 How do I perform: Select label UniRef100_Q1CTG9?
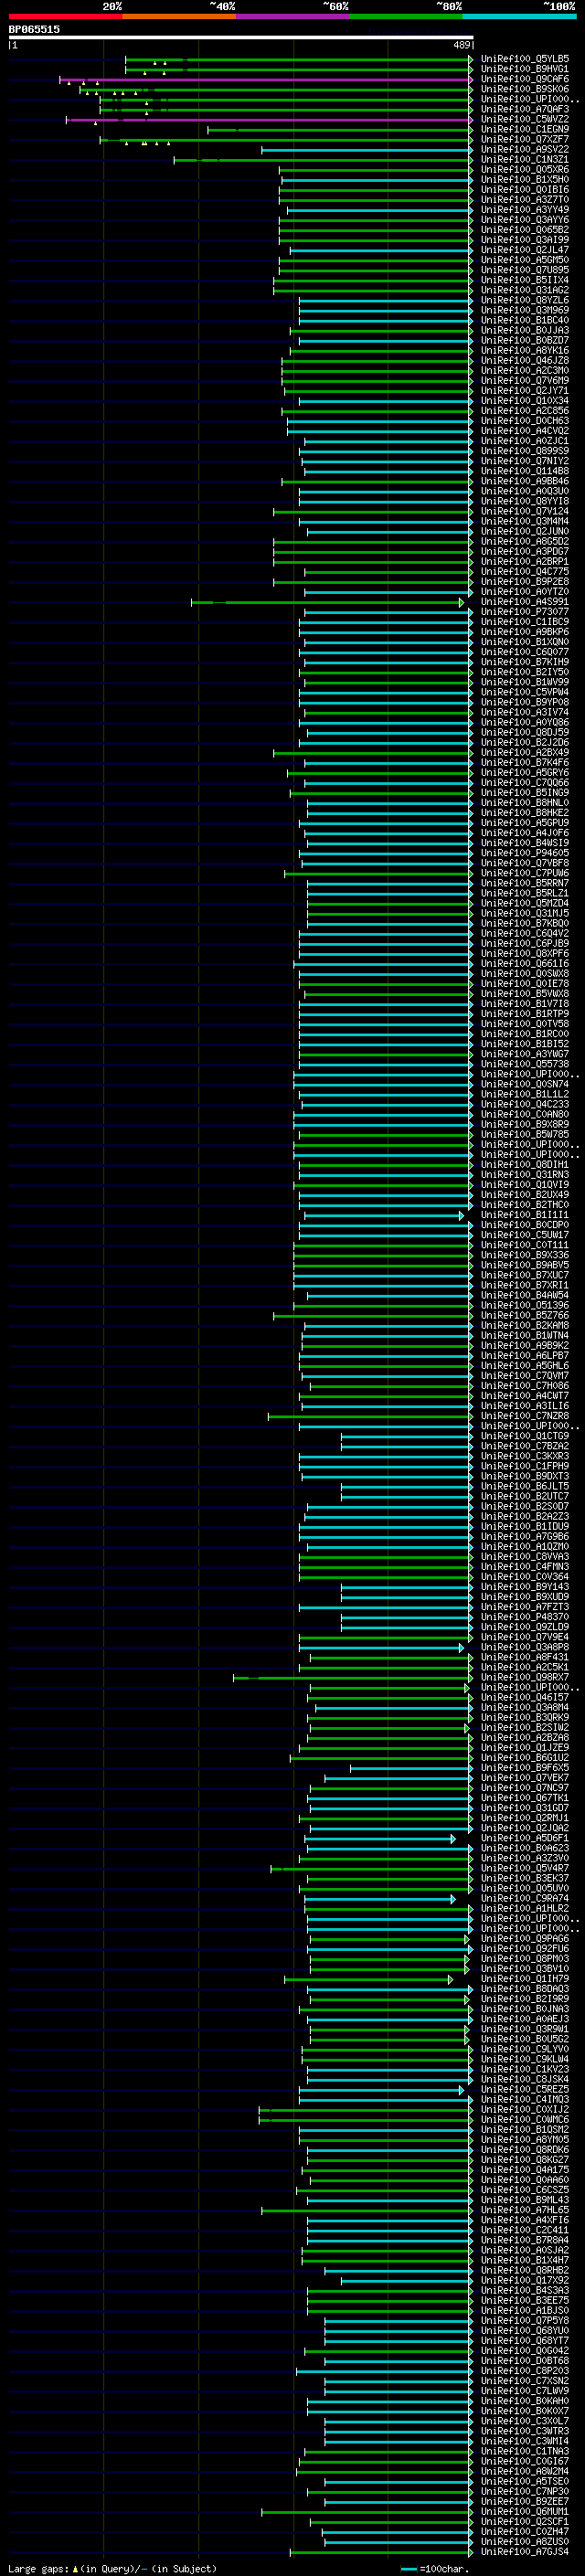click(x=525, y=1436)
